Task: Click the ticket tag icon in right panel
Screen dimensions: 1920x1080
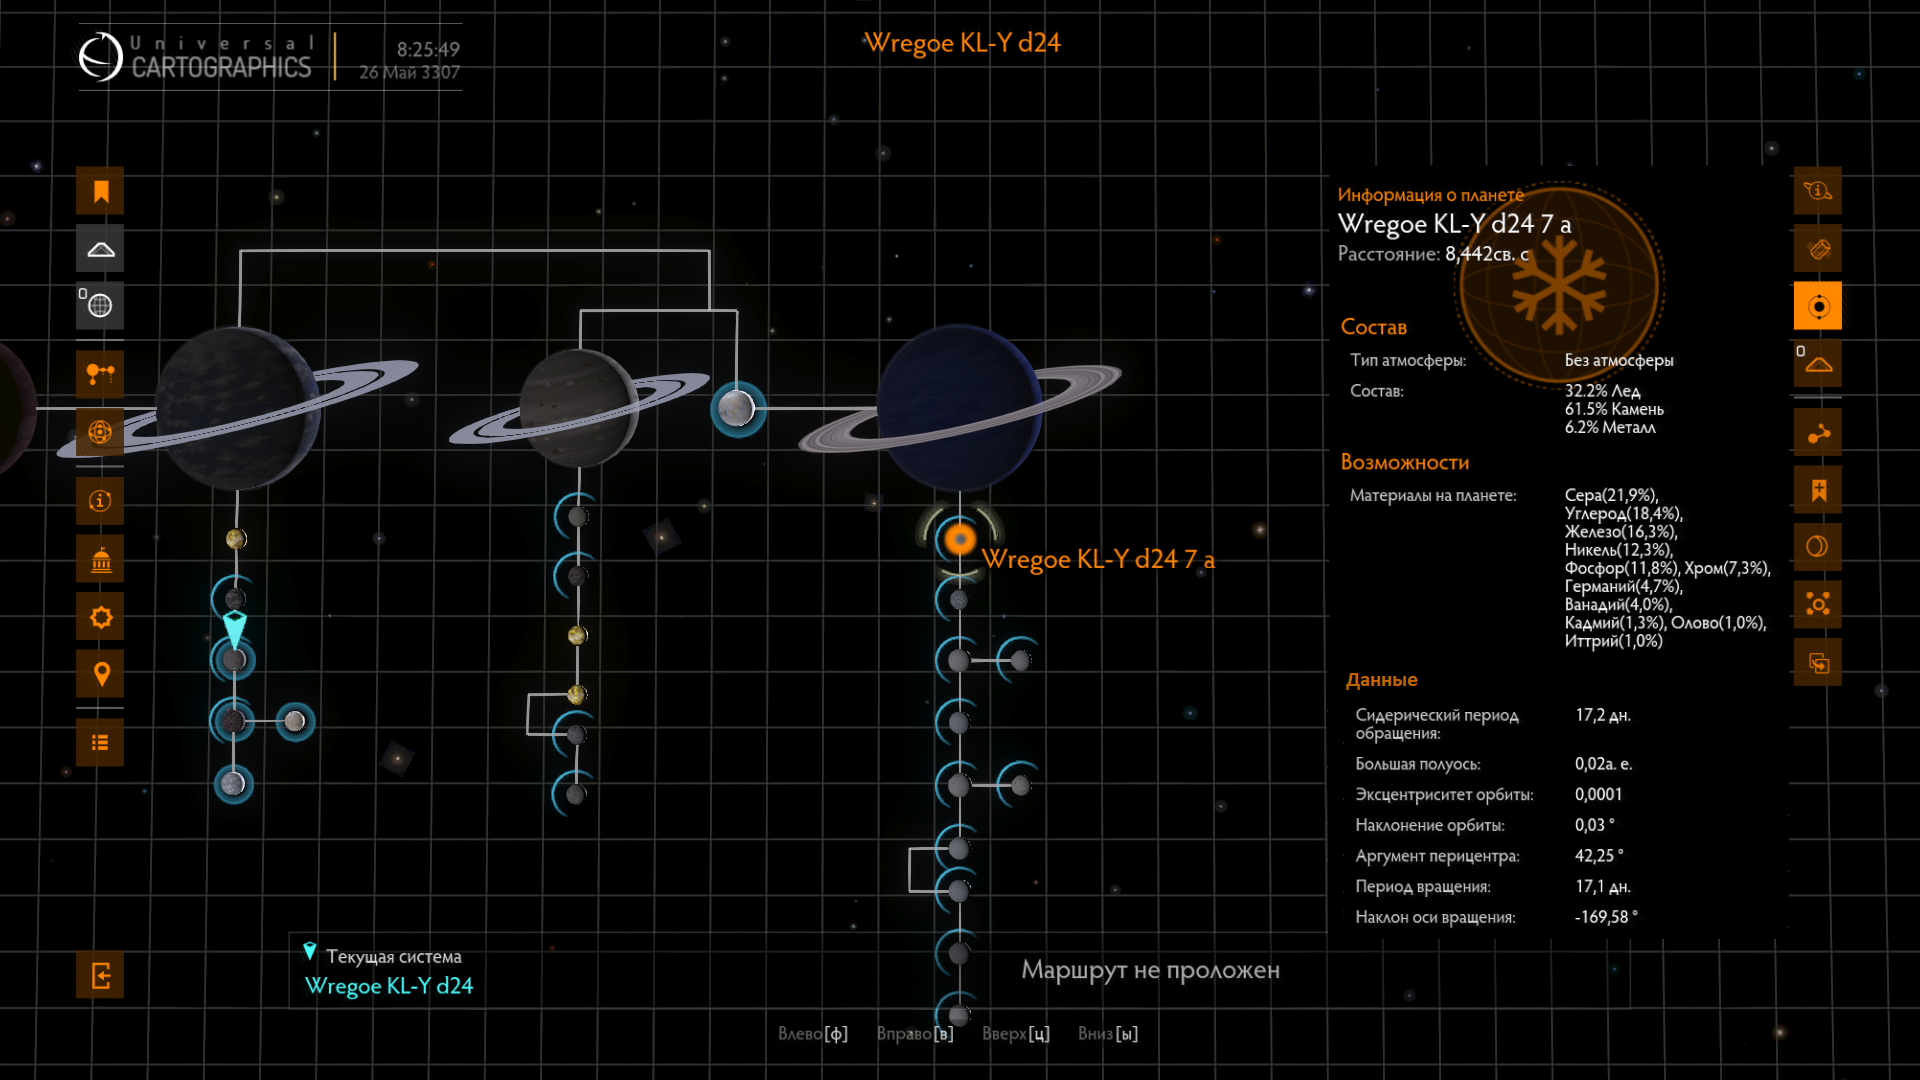Action: coord(1818,249)
